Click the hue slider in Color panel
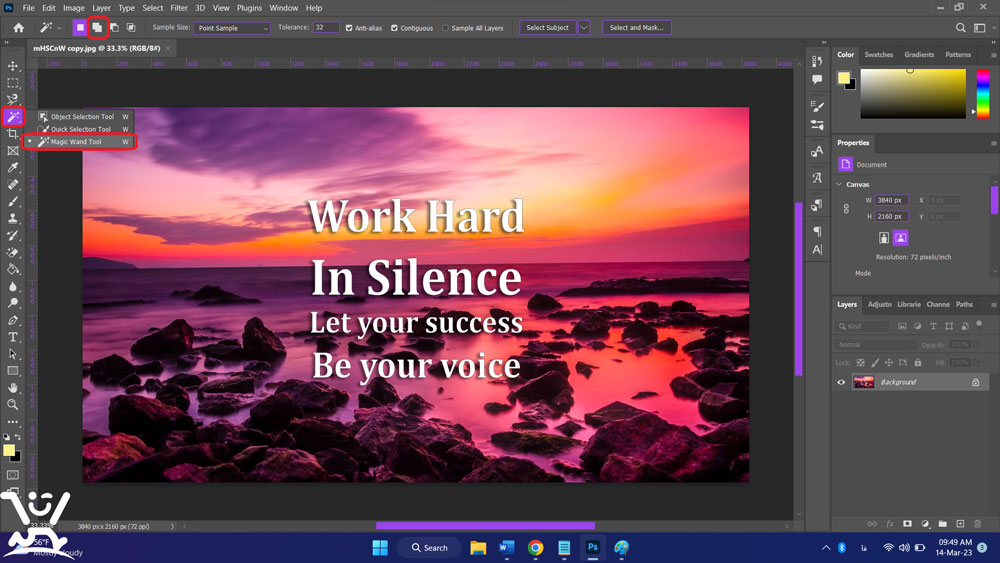This screenshot has height=563, width=1000. [983, 93]
